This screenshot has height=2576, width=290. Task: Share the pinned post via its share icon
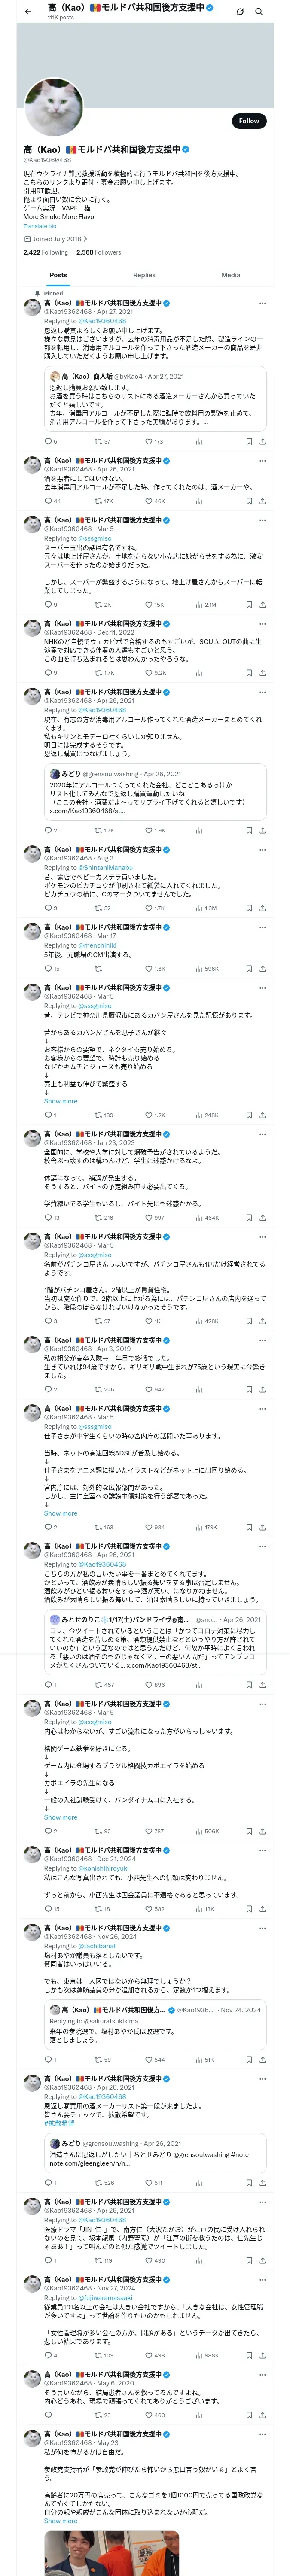262,441
